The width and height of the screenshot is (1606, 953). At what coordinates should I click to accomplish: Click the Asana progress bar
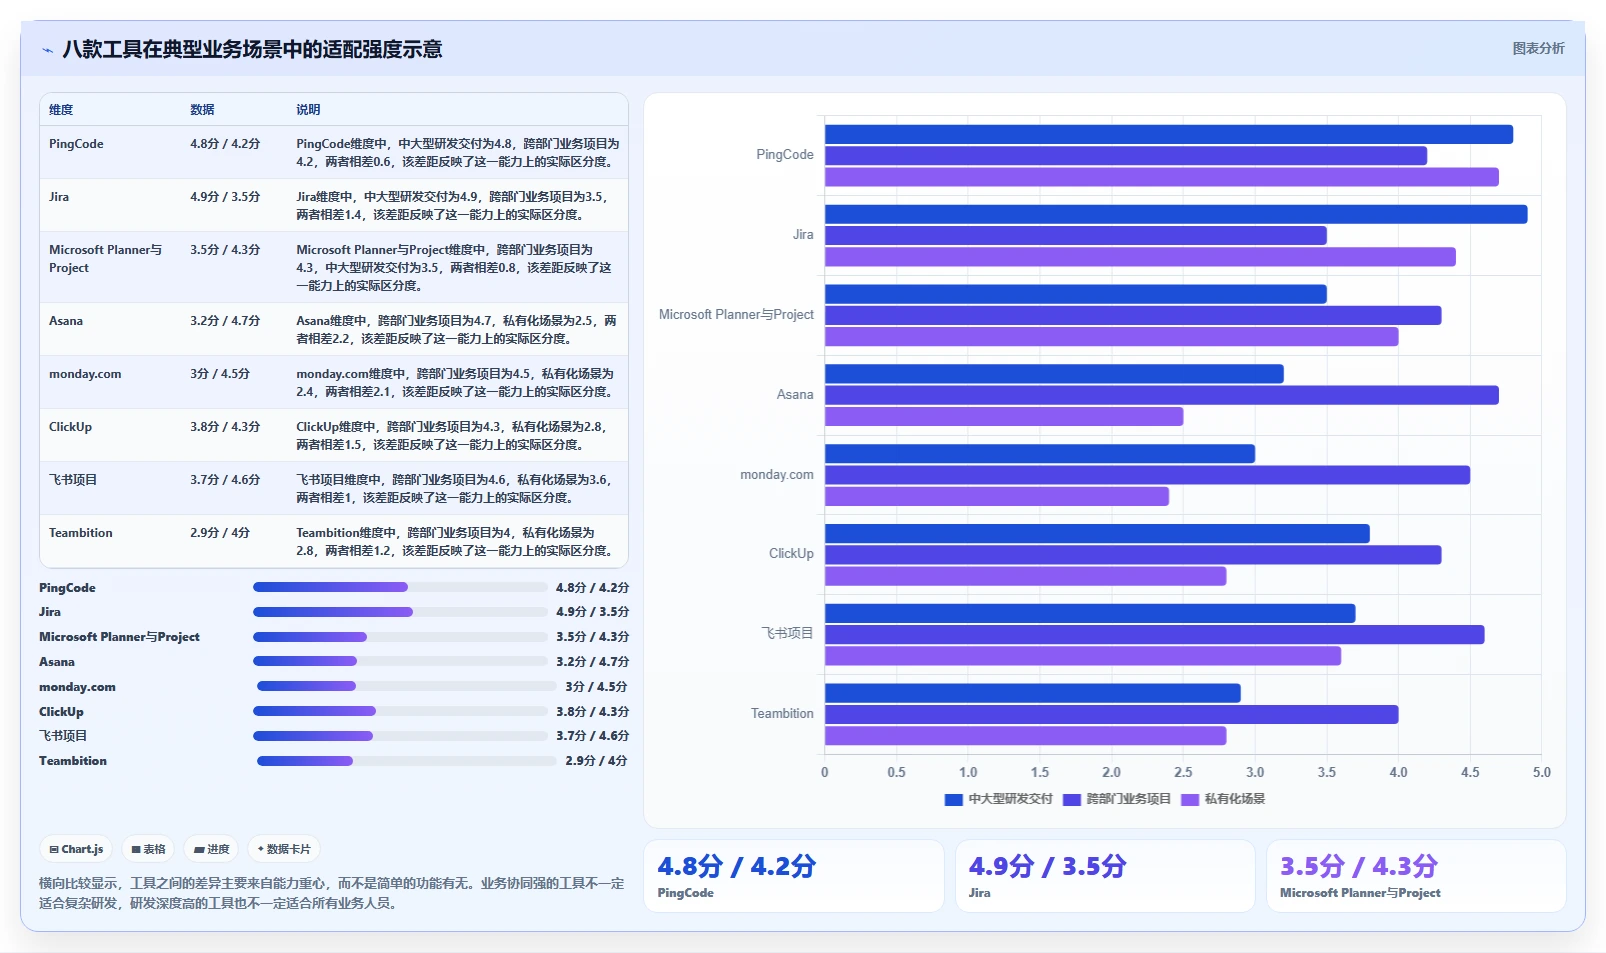401,661
